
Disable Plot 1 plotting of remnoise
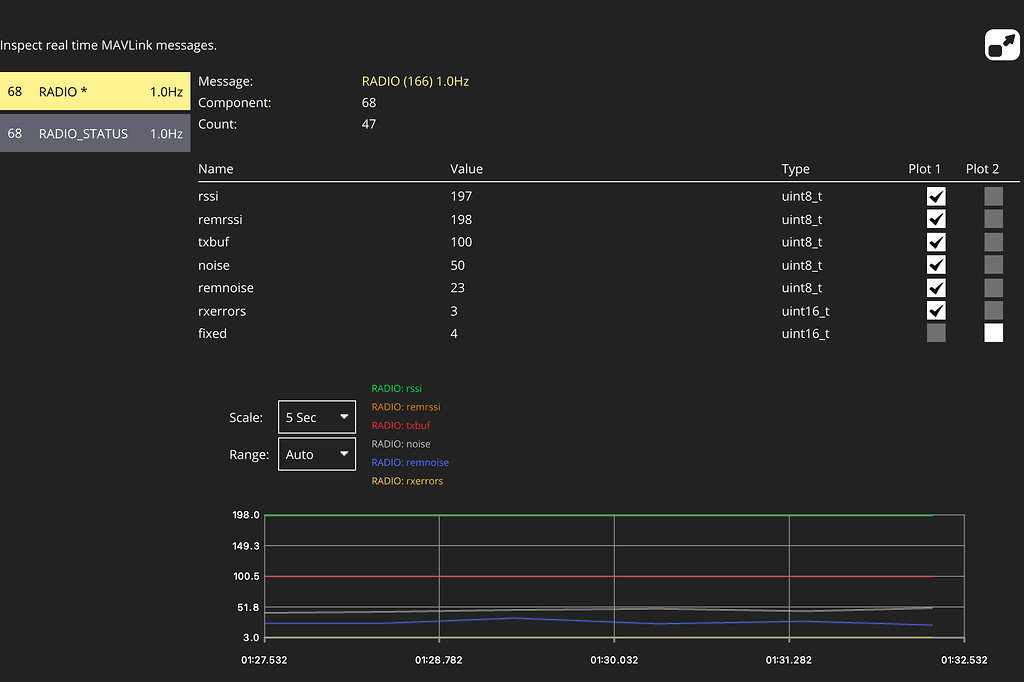(935, 287)
